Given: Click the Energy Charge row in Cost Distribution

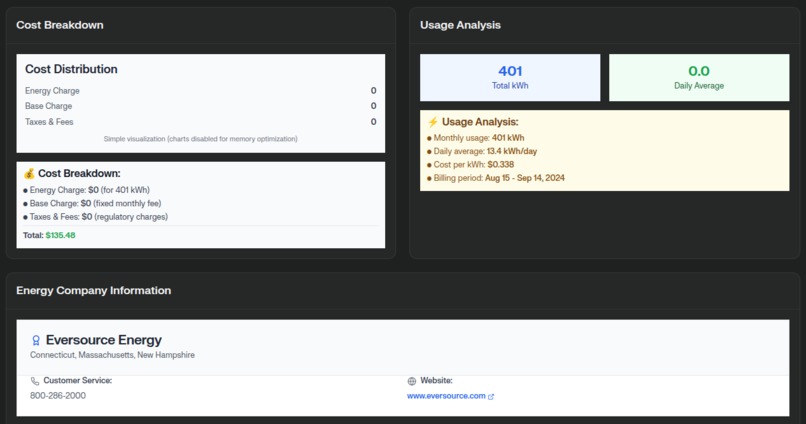Looking at the screenshot, I should click(x=200, y=90).
